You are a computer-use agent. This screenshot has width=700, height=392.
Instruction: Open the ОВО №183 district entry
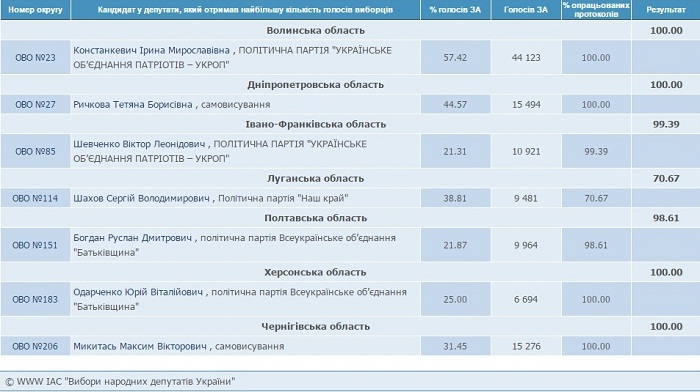click(35, 299)
